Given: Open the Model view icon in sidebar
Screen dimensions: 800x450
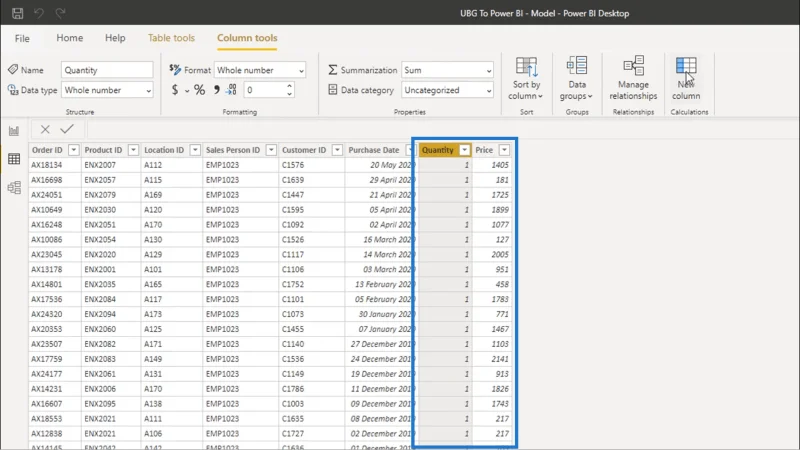Looking at the screenshot, I should [x=14, y=187].
